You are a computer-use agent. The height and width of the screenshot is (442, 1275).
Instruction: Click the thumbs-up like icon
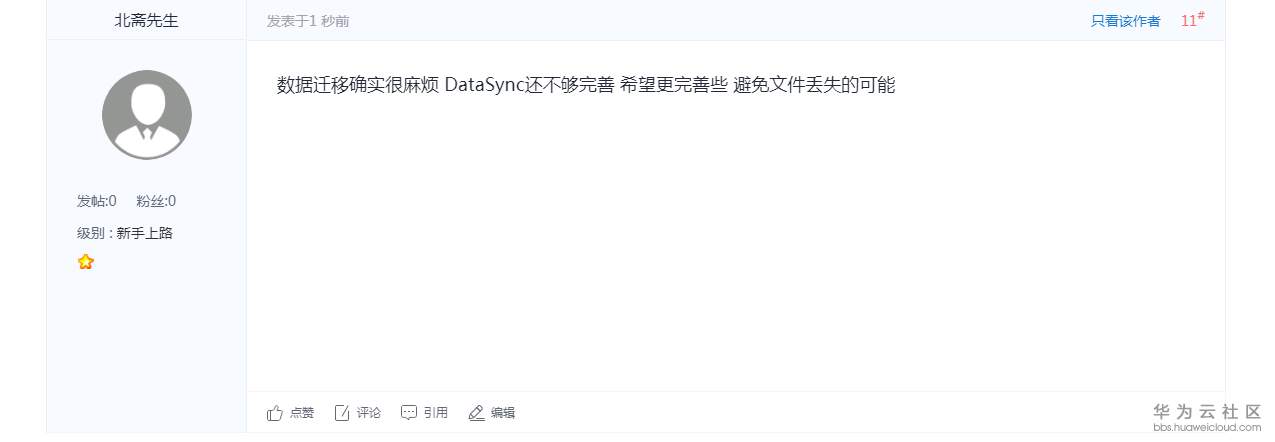coord(275,413)
